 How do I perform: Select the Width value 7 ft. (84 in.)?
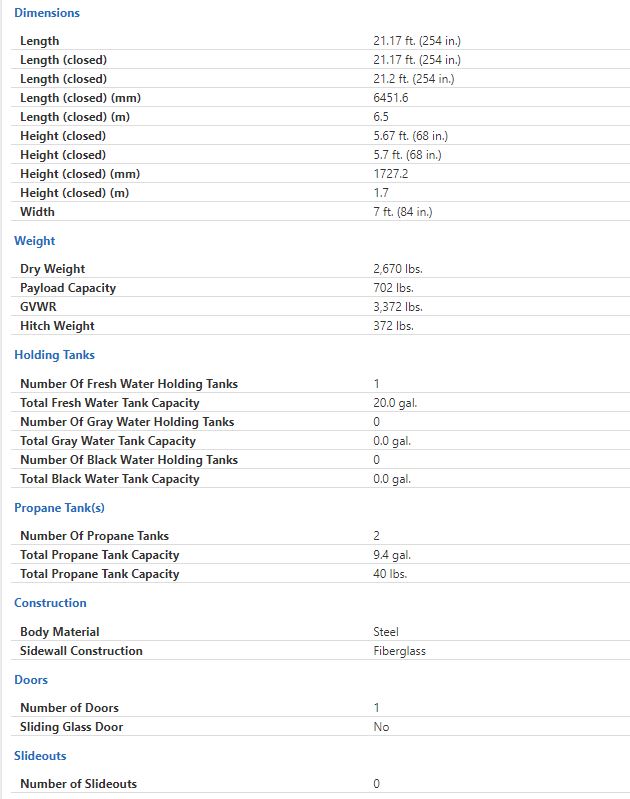point(403,212)
